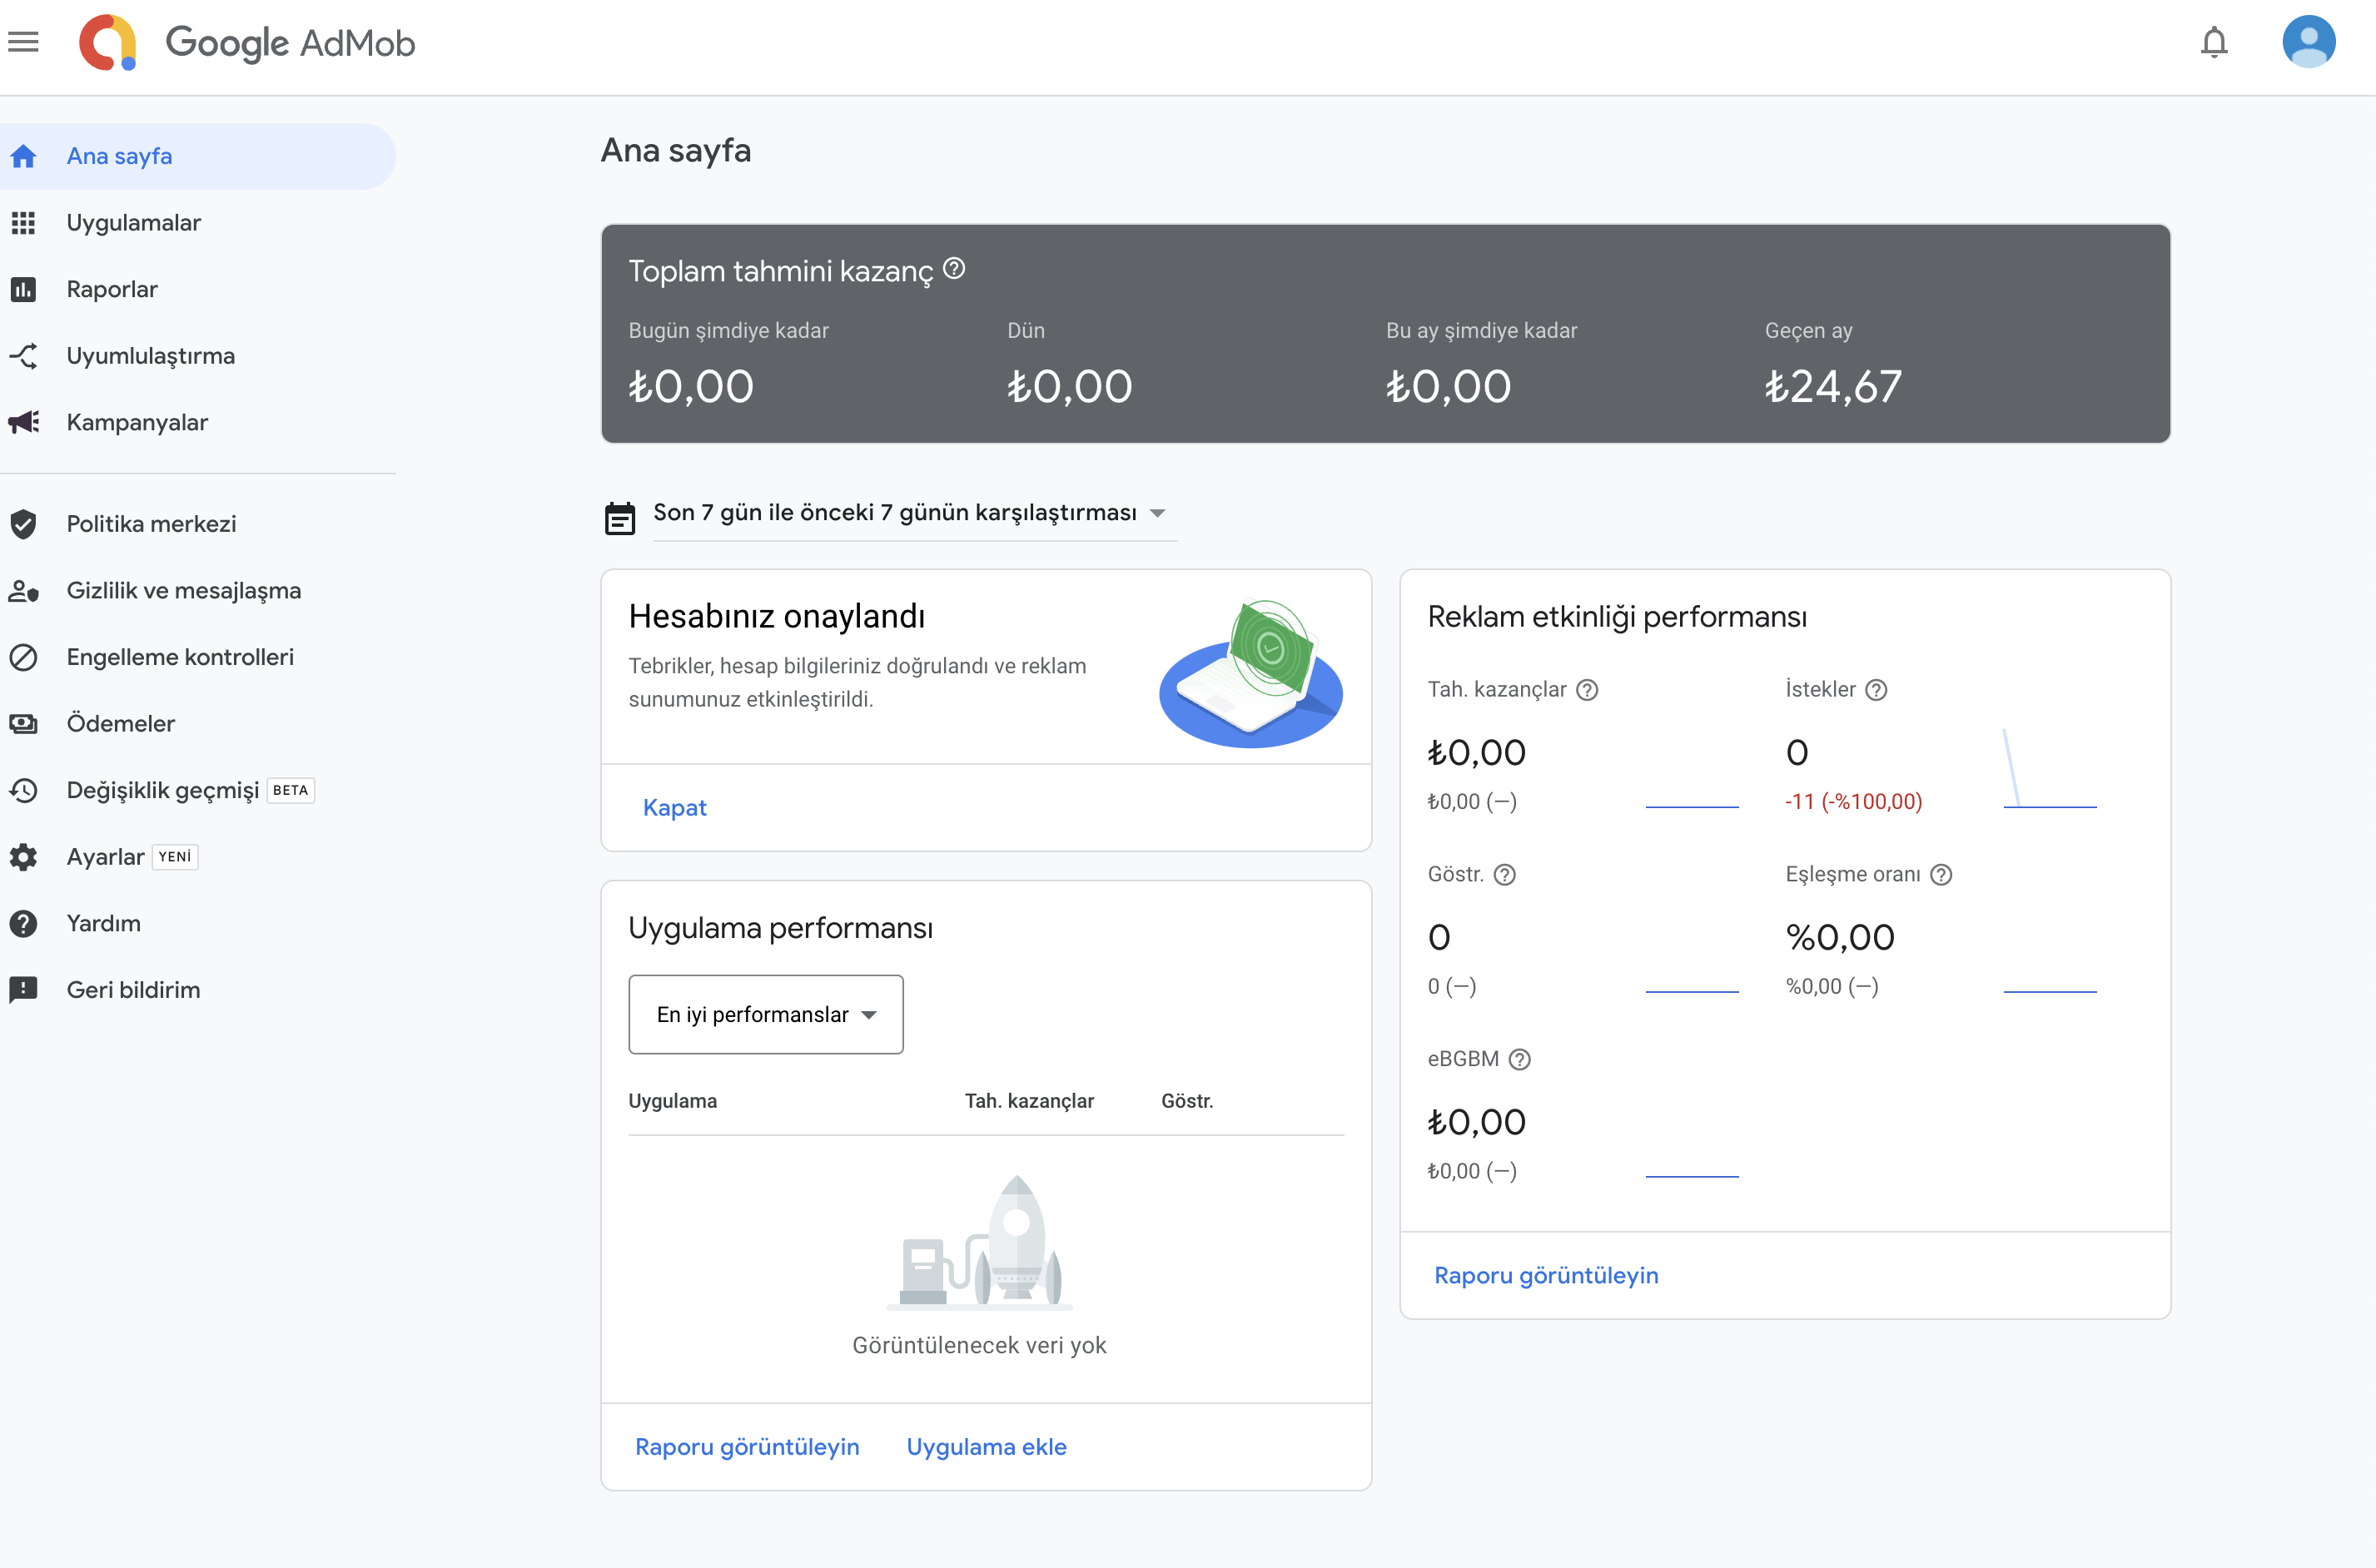Open Engelleme kontrolleri menu item

pyautogui.click(x=198, y=657)
